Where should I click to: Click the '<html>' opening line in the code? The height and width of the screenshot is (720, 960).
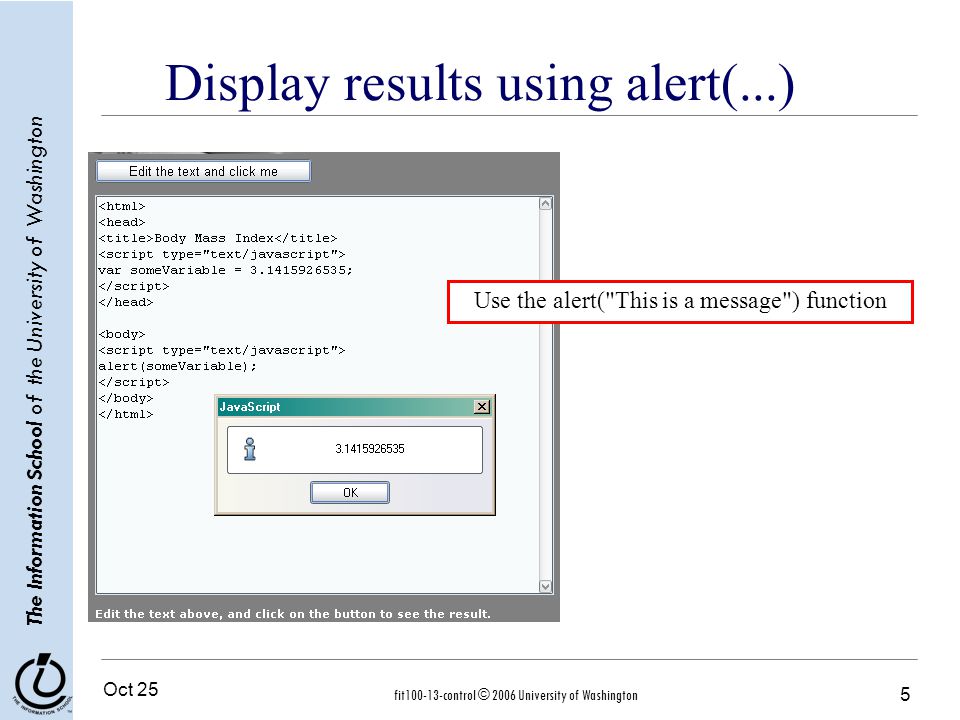click(x=122, y=206)
